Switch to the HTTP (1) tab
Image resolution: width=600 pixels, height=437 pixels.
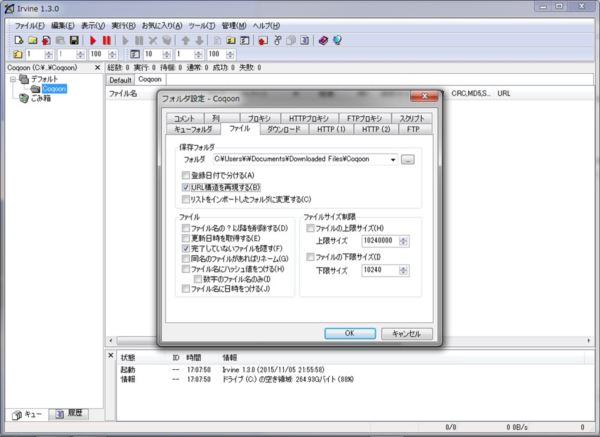(x=331, y=129)
